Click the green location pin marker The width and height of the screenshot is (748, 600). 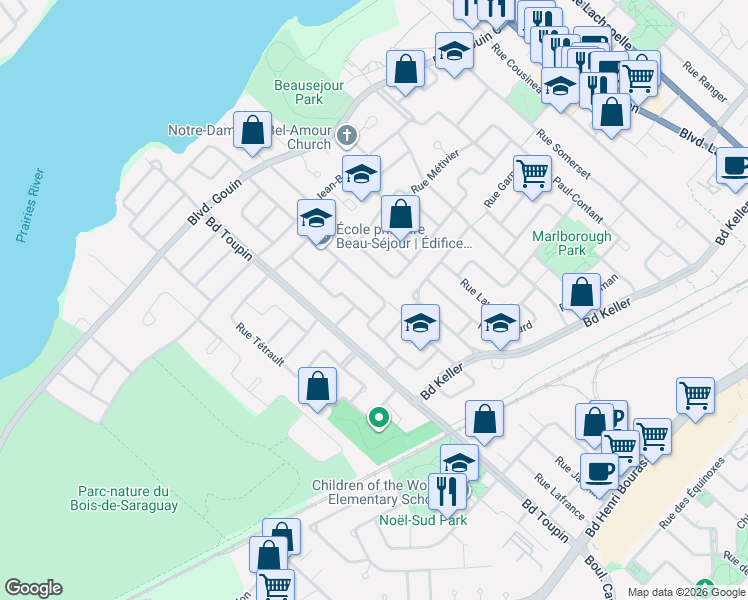coord(379,419)
